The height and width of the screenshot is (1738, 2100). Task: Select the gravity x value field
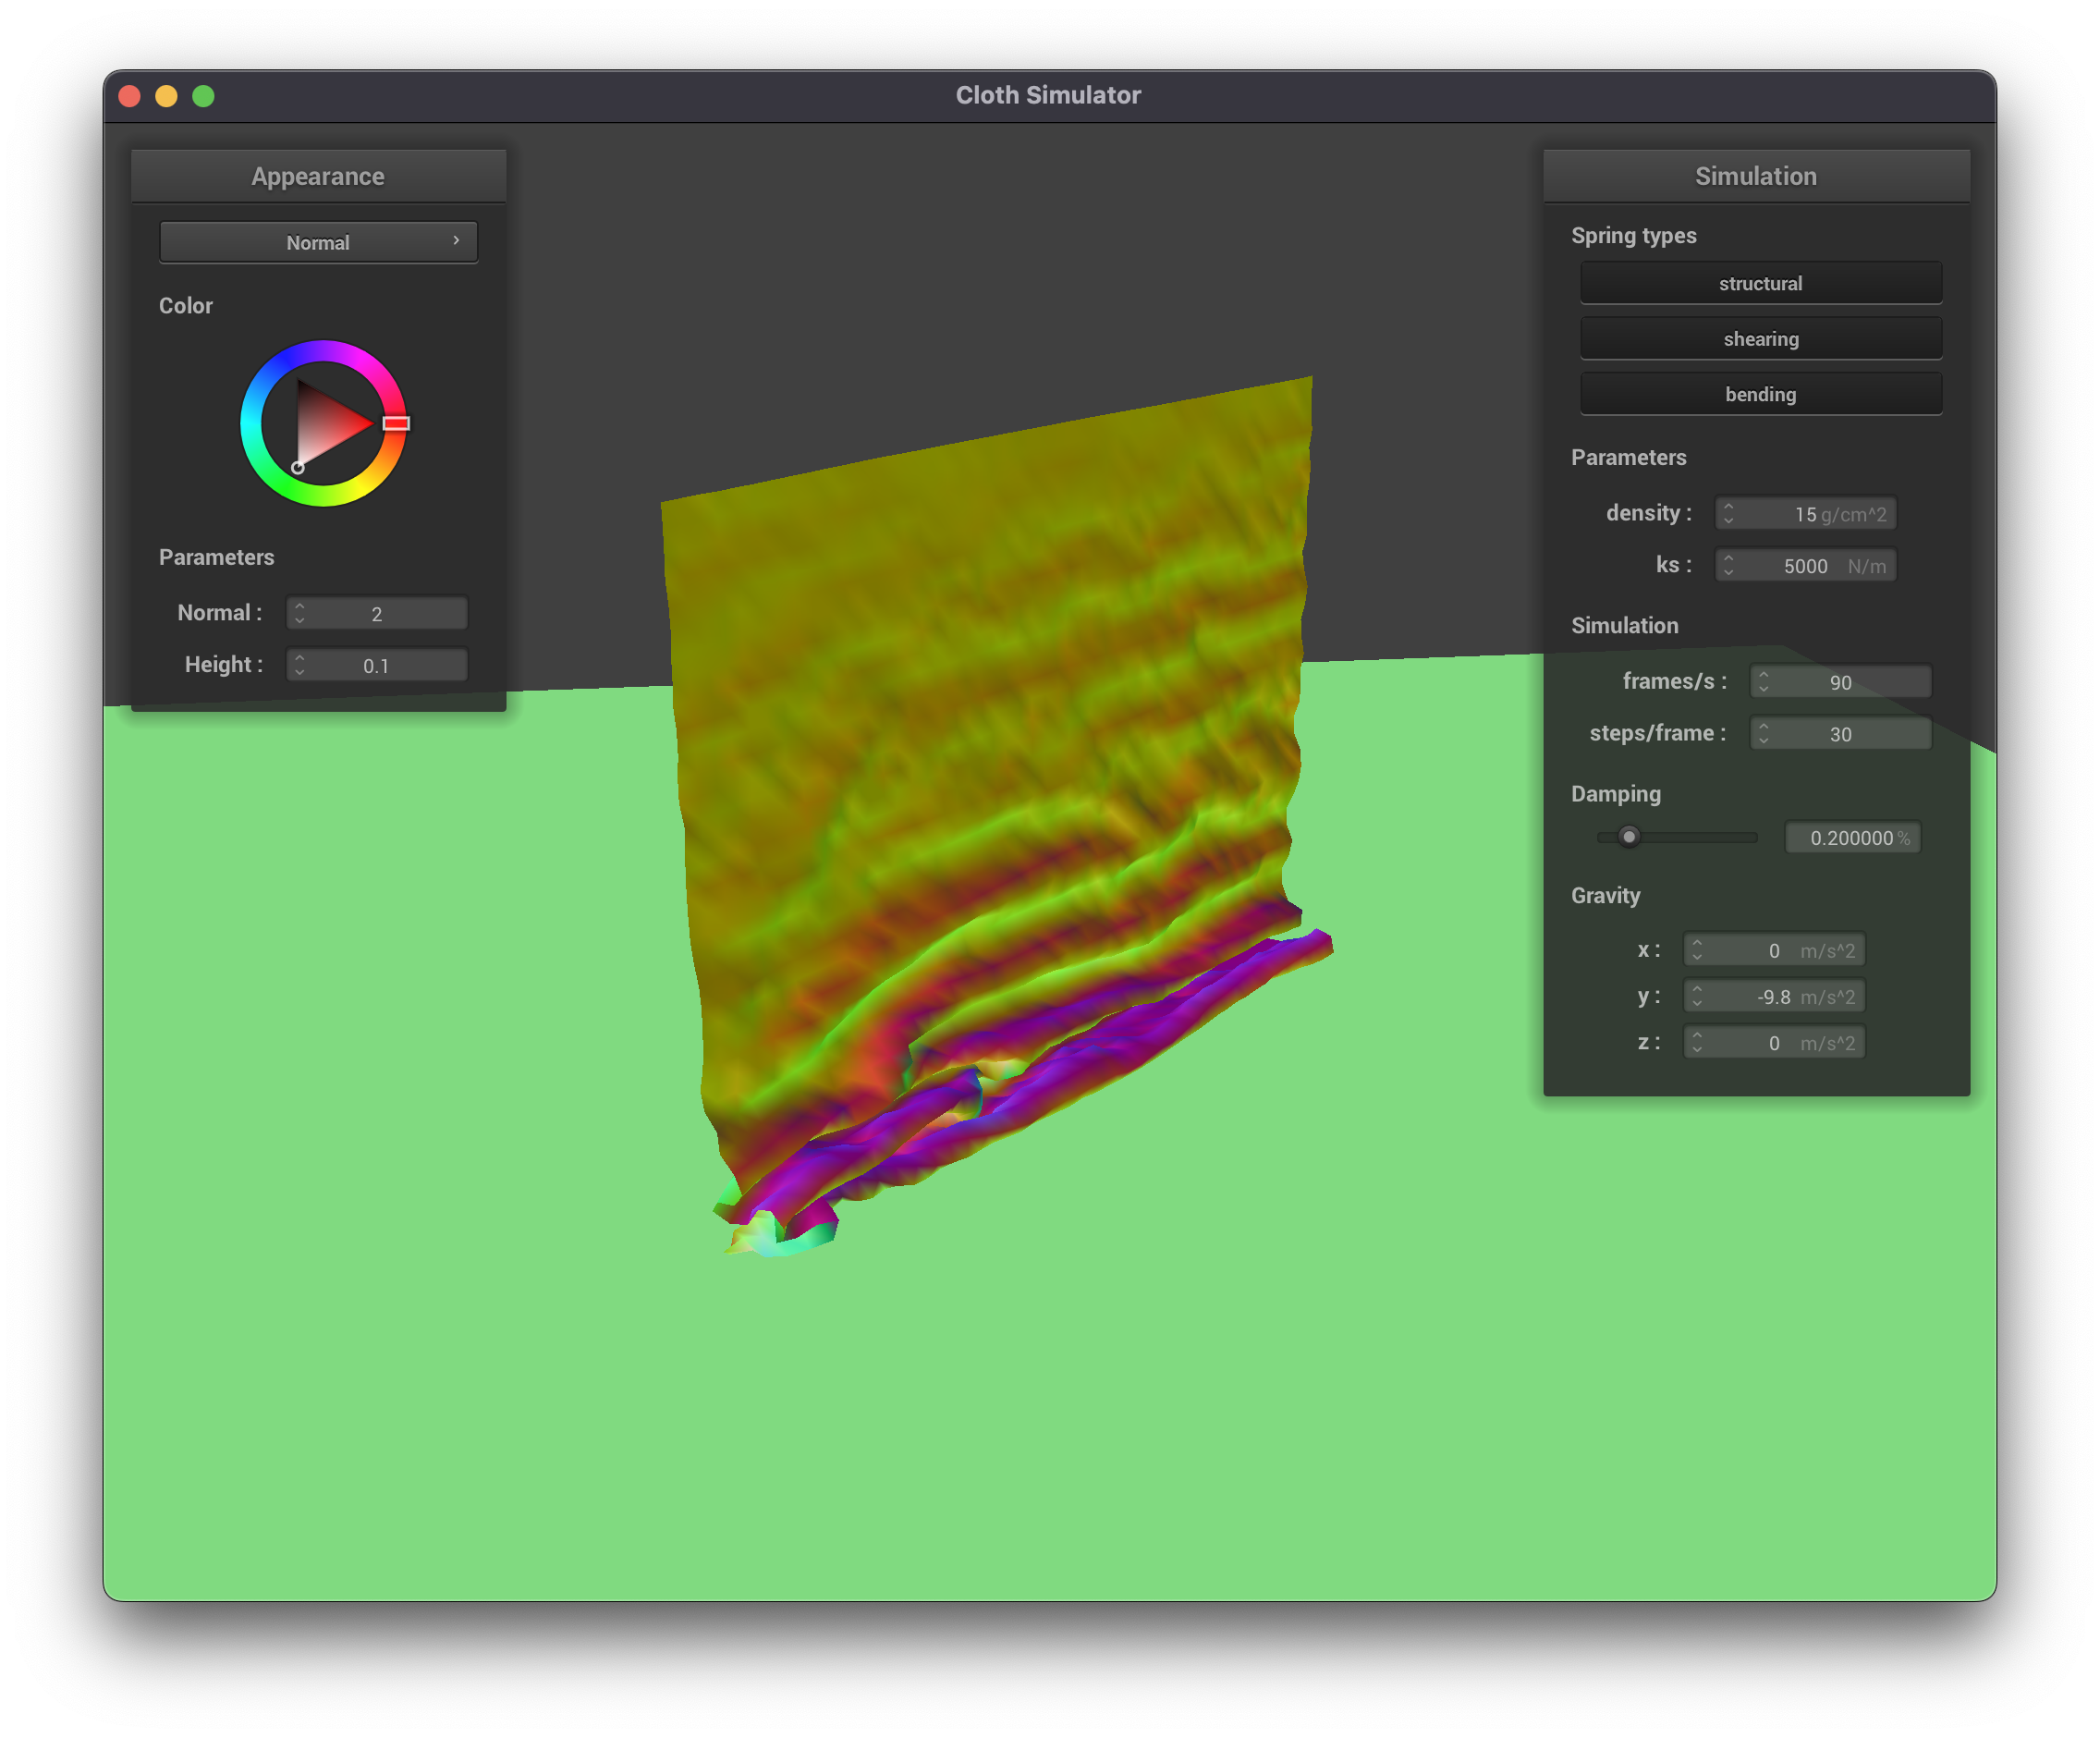(1774, 950)
